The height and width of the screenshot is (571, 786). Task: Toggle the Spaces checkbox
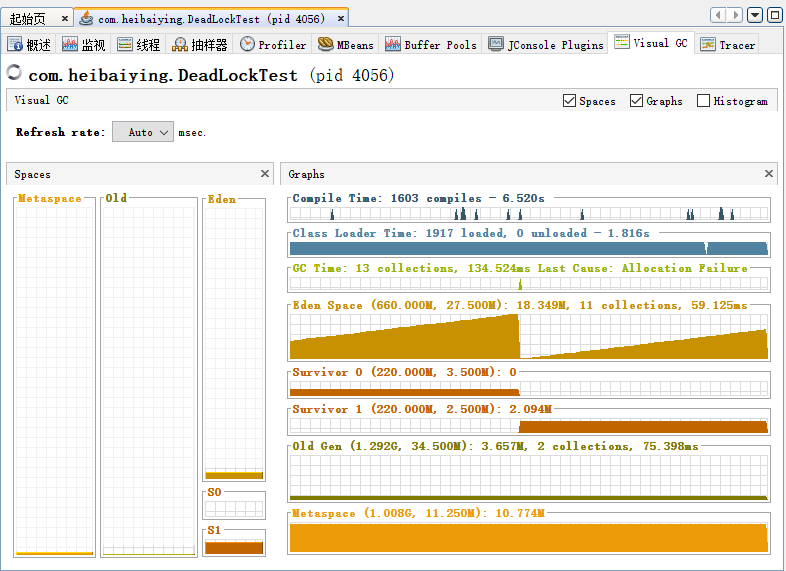tap(569, 101)
